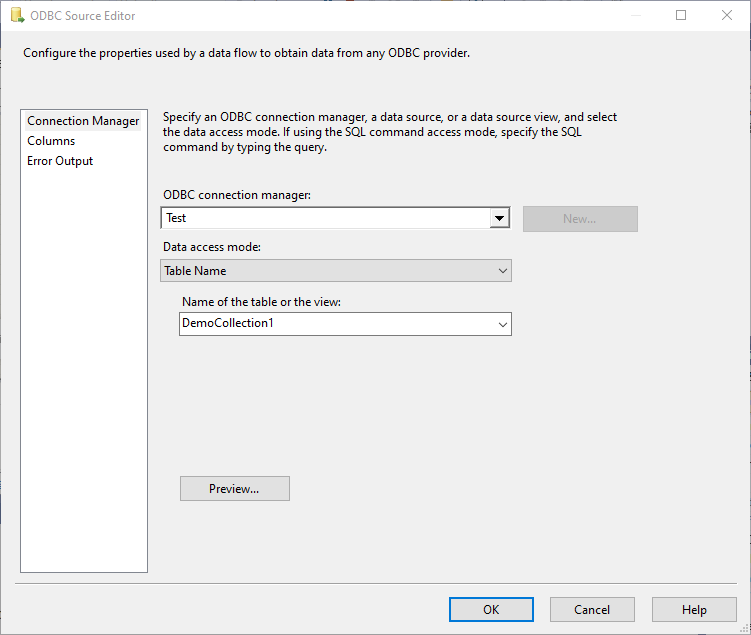Close the ODBC Source Editor dialog
Screen dimensions: 751x635
click(x=727, y=16)
